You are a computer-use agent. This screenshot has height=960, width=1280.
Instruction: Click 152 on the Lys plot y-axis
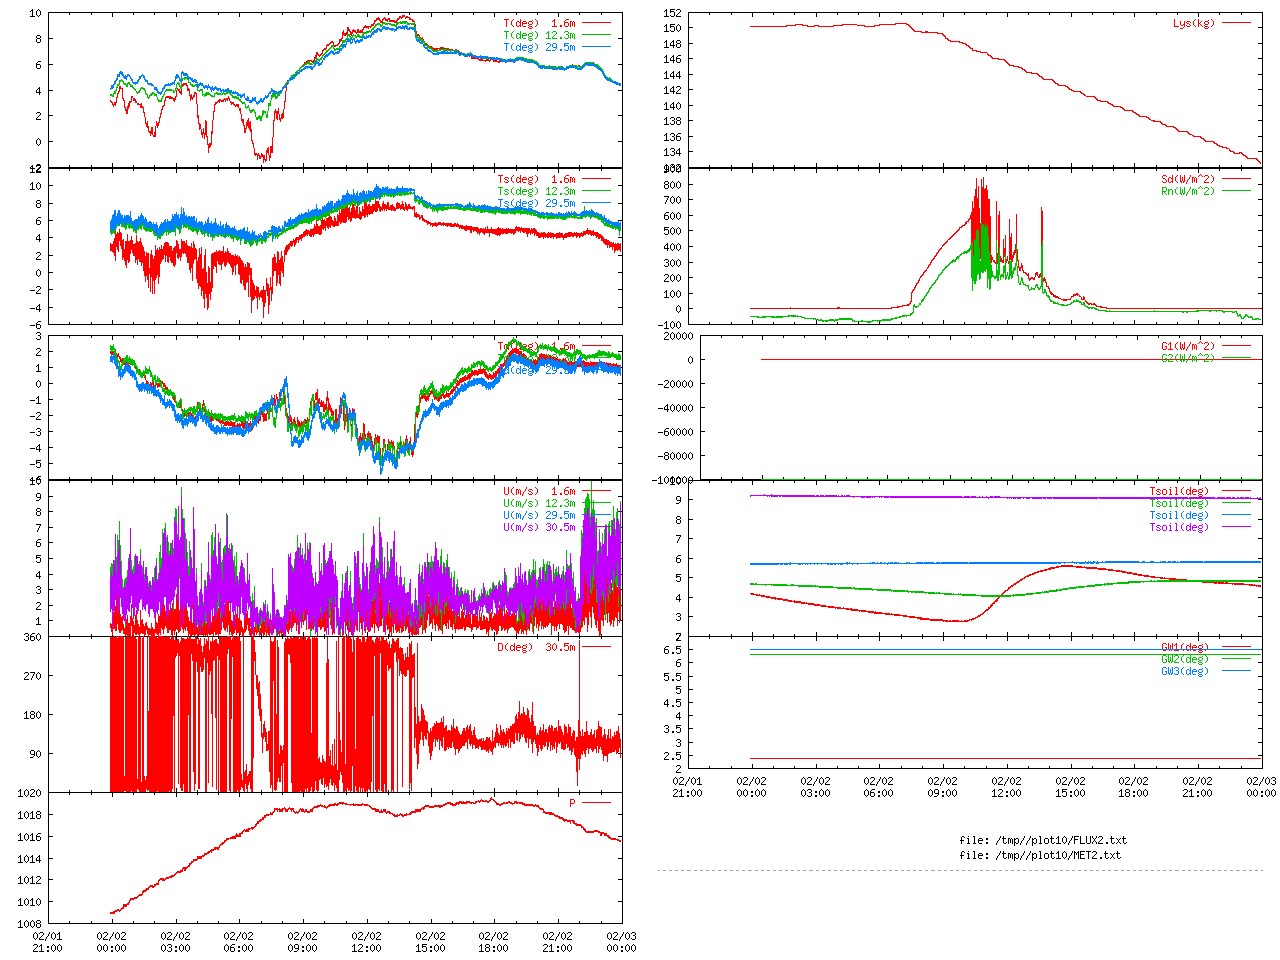click(x=672, y=13)
